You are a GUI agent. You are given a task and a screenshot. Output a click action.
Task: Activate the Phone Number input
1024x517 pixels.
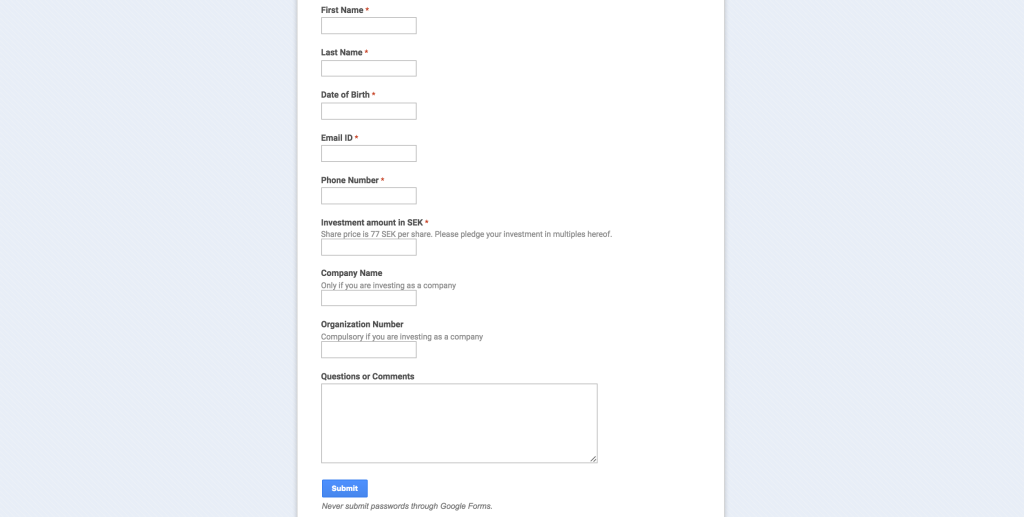click(368, 196)
